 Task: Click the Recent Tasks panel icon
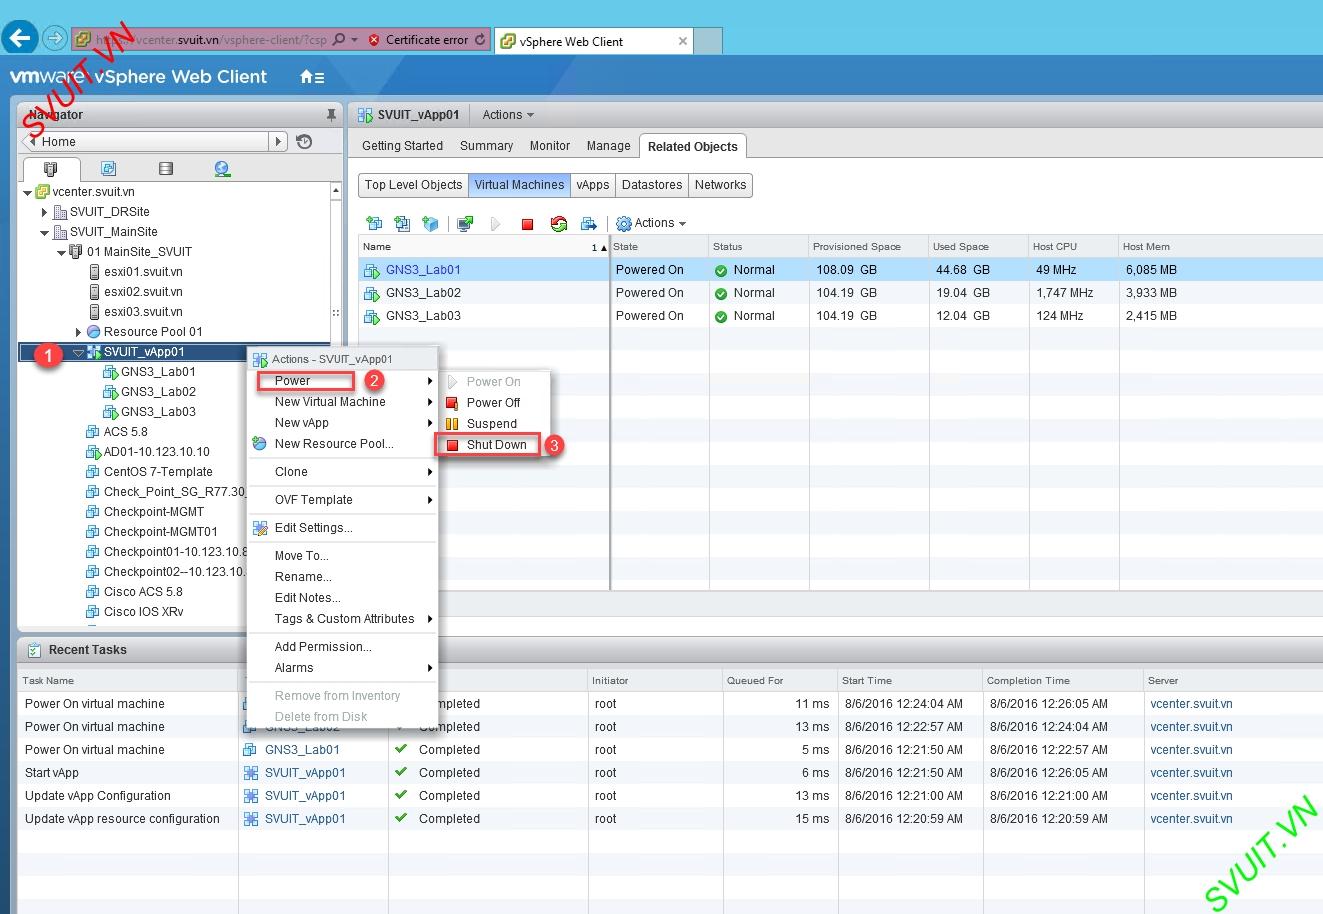(34, 650)
